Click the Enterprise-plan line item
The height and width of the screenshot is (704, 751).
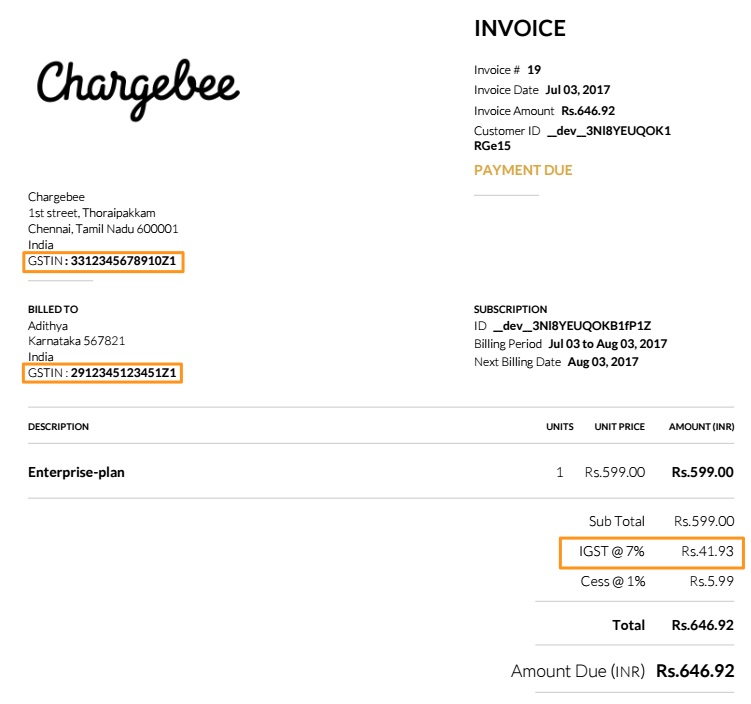tap(76, 472)
